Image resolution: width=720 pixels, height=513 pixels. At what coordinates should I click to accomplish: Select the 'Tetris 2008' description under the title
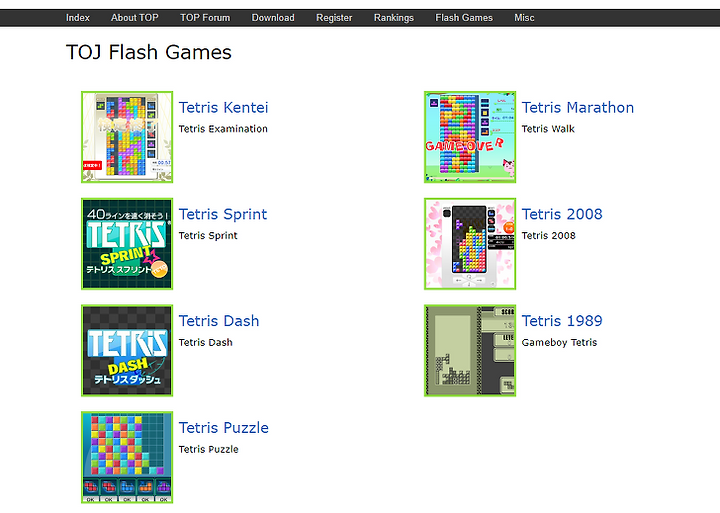[548, 236]
